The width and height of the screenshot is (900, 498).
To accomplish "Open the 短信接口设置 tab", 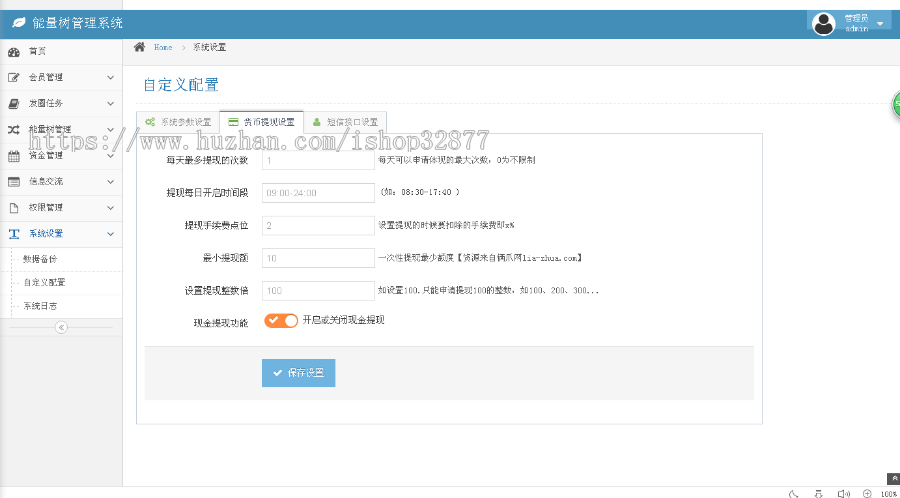I will (x=346, y=122).
